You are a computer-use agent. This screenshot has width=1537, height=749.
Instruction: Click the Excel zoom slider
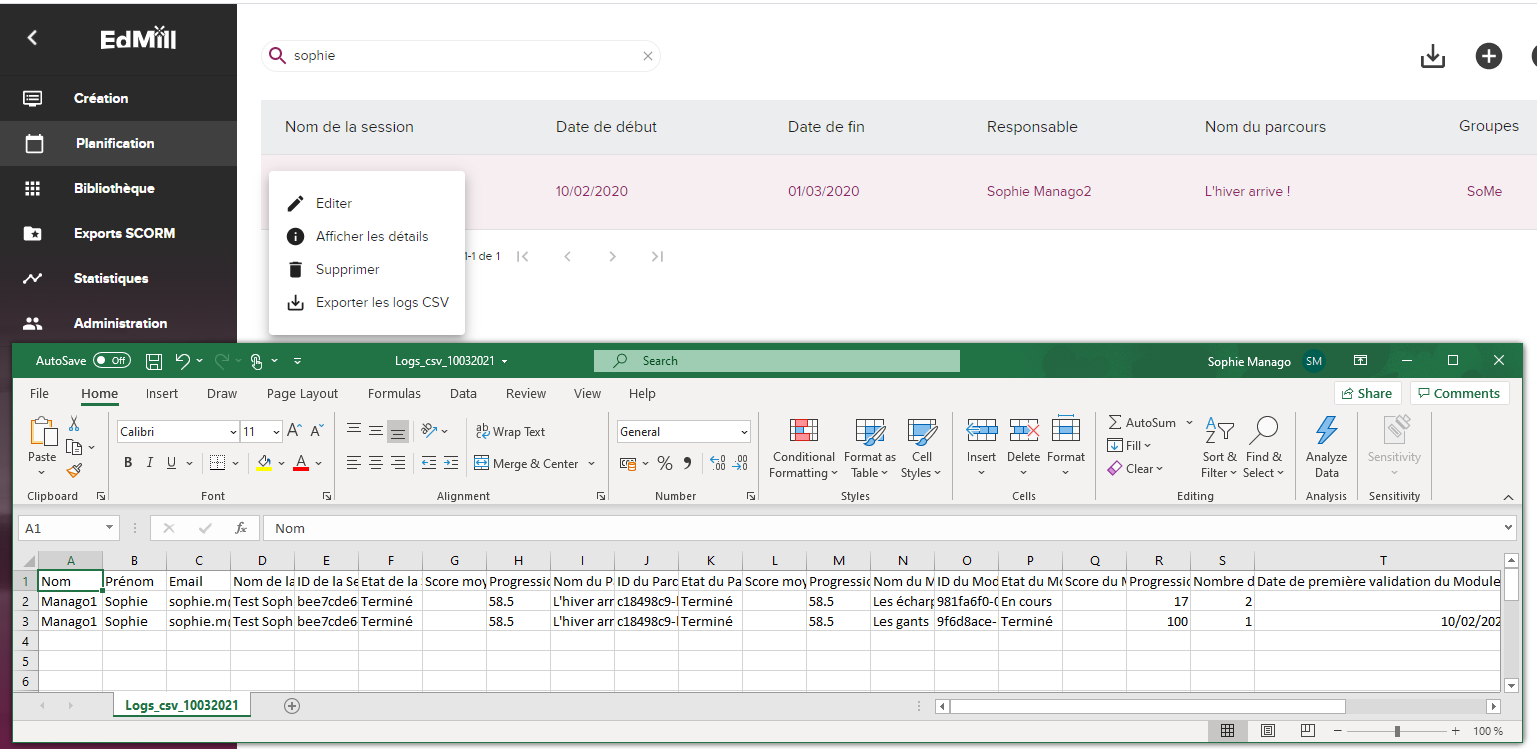(1398, 731)
